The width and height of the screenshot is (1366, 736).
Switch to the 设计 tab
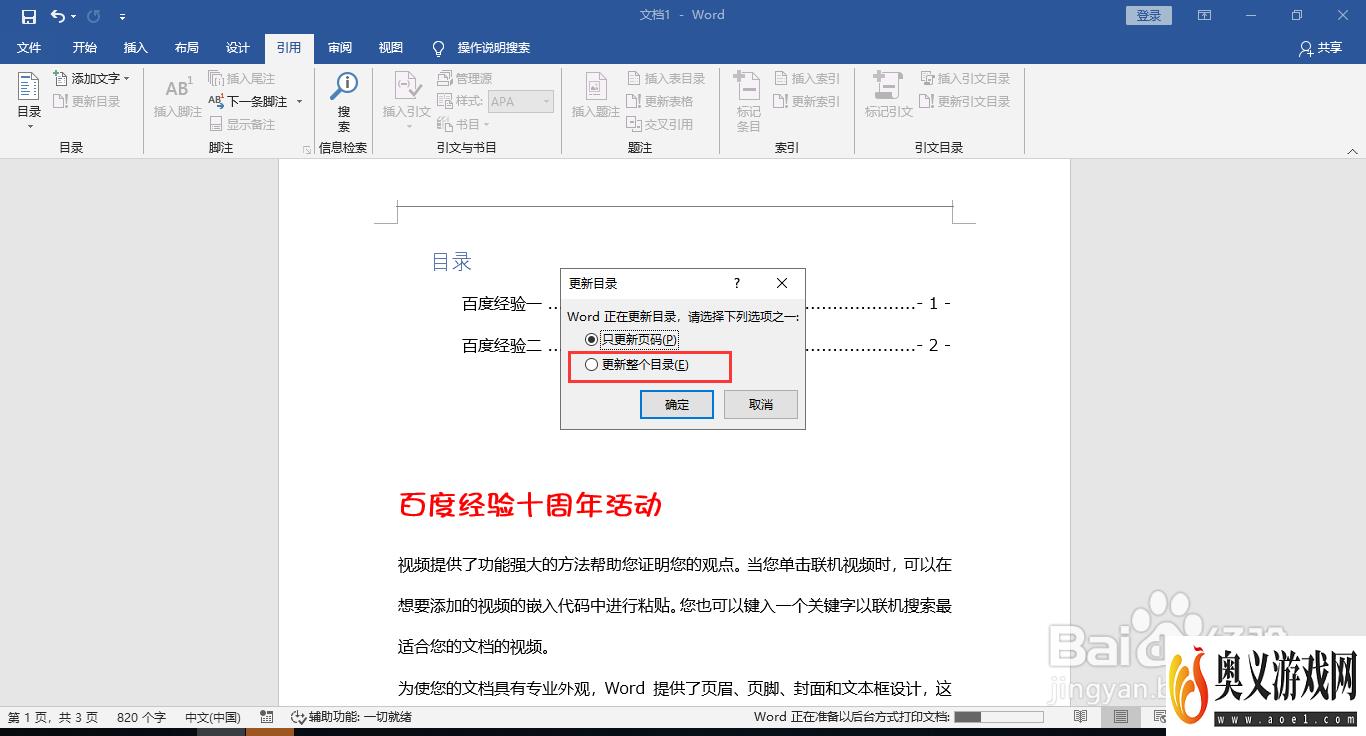[237, 47]
